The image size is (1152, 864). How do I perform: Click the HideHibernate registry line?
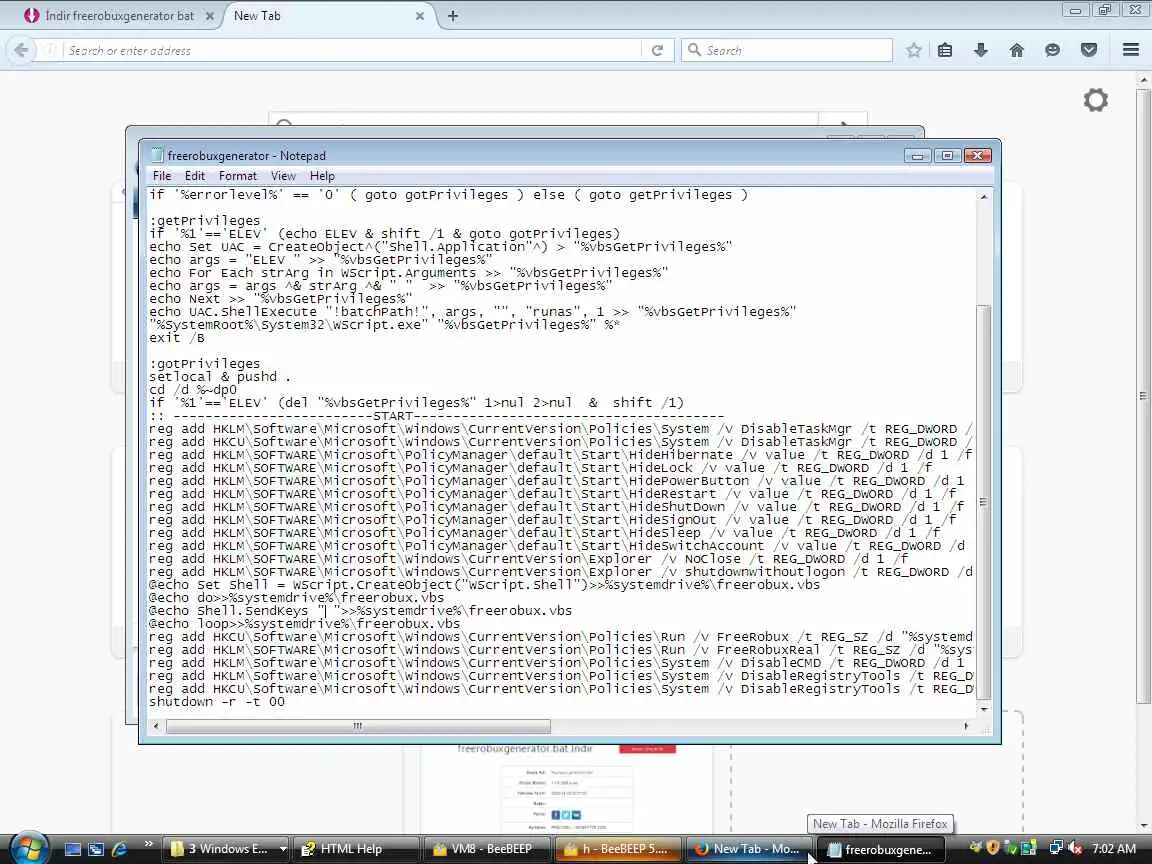click(560, 455)
